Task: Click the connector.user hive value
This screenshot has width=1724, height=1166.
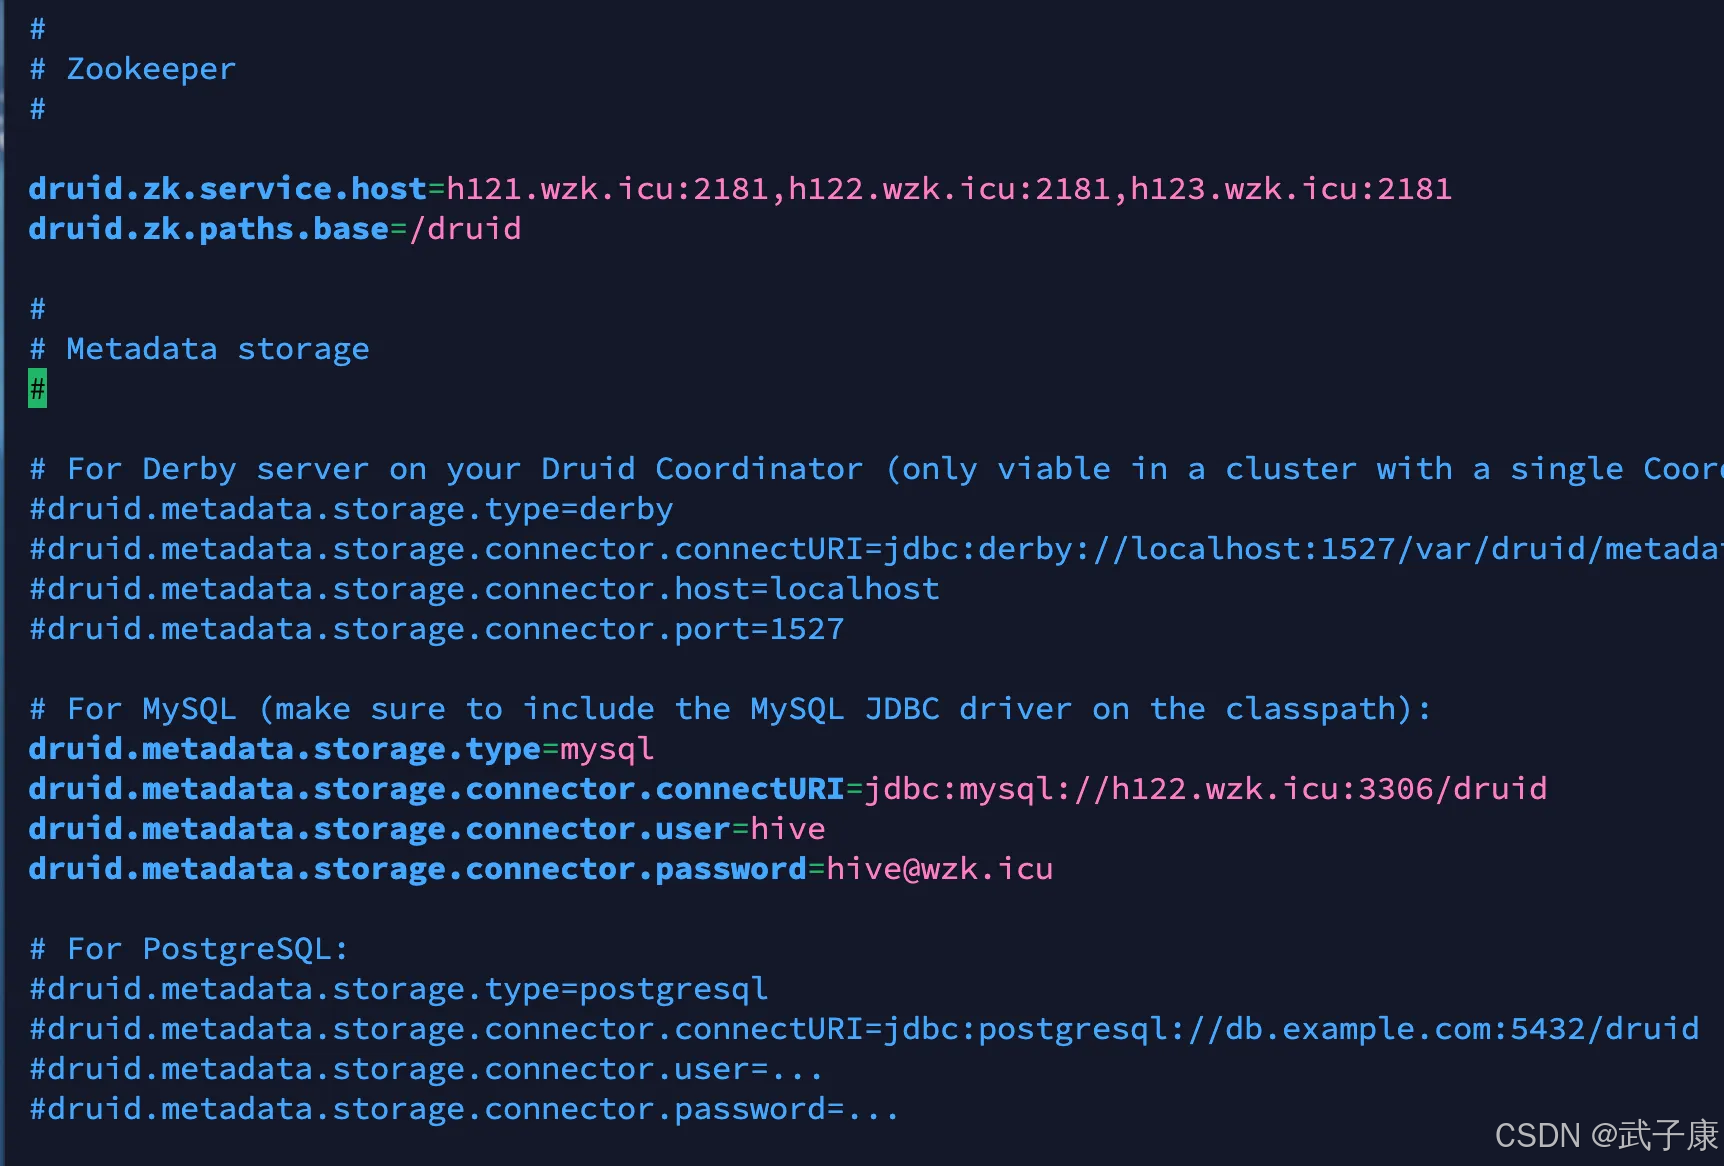Action: point(788,829)
